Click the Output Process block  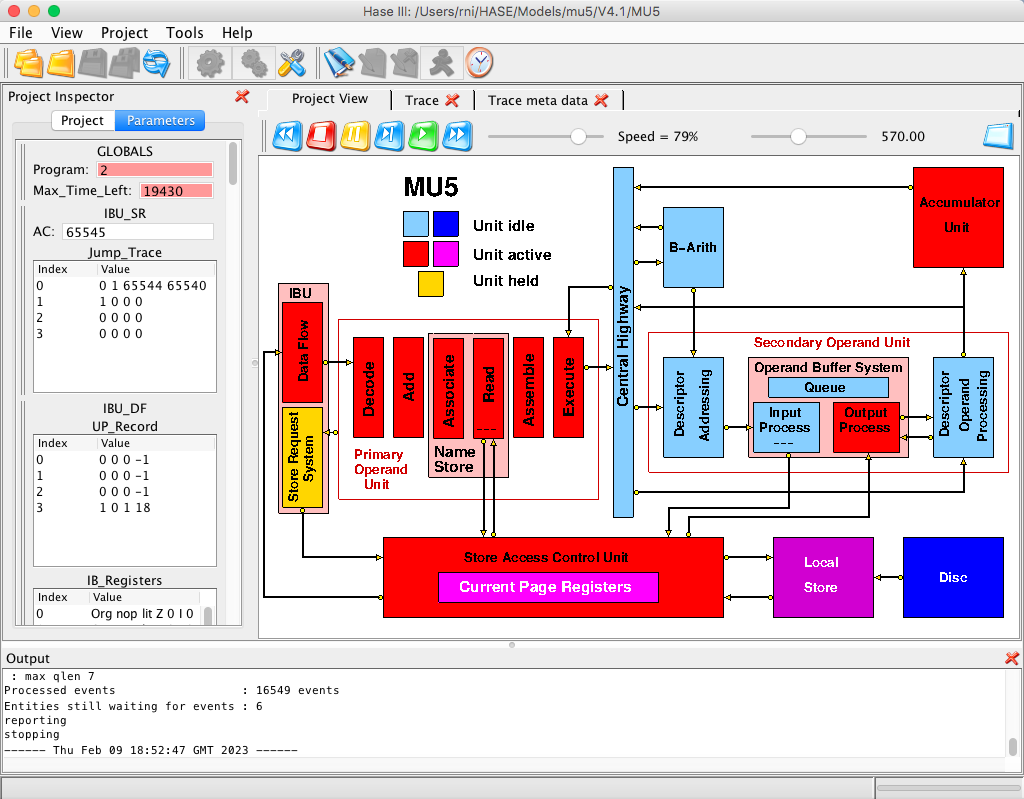point(867,427)
